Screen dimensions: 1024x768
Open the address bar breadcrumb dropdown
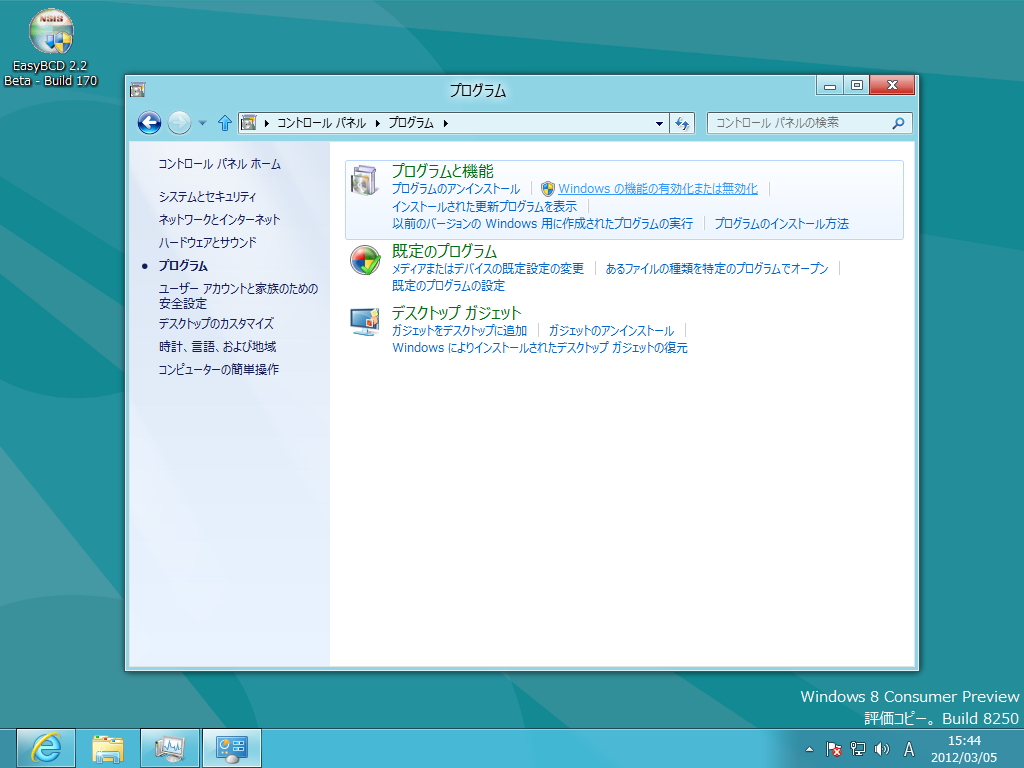coord(658,123)
